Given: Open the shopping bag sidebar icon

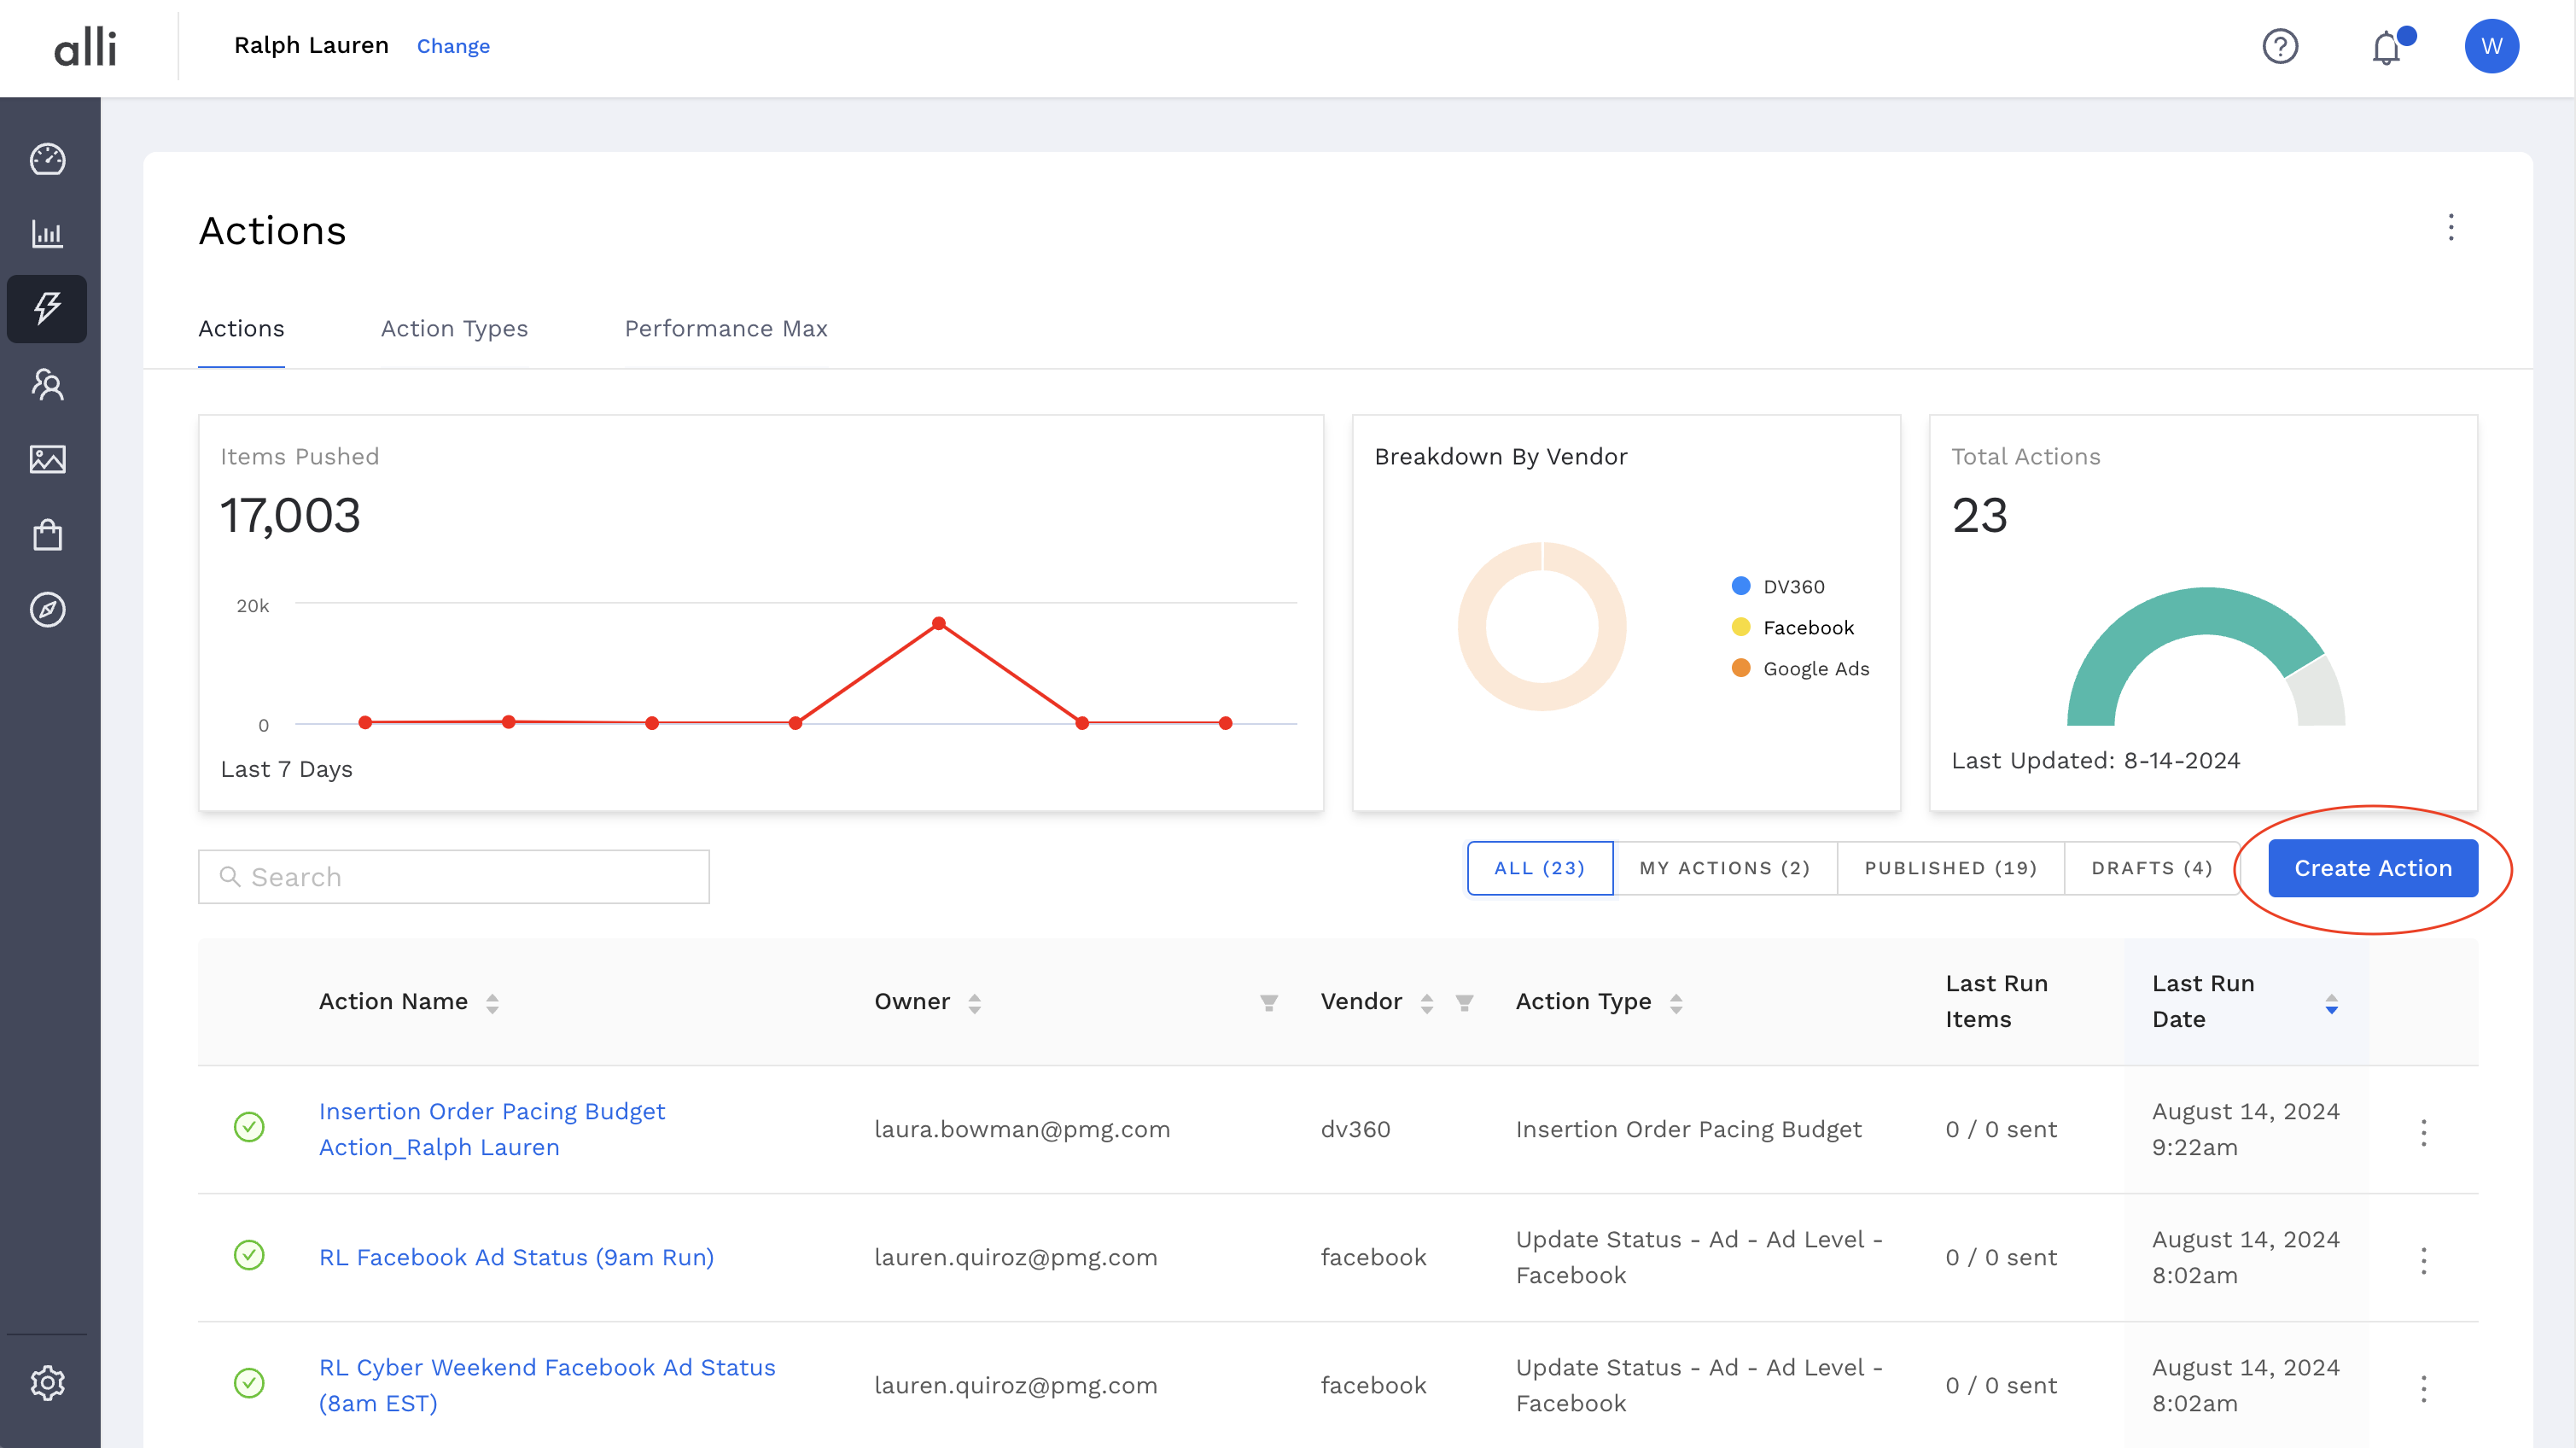Looking at the screenshot, I should coord(47,534).
